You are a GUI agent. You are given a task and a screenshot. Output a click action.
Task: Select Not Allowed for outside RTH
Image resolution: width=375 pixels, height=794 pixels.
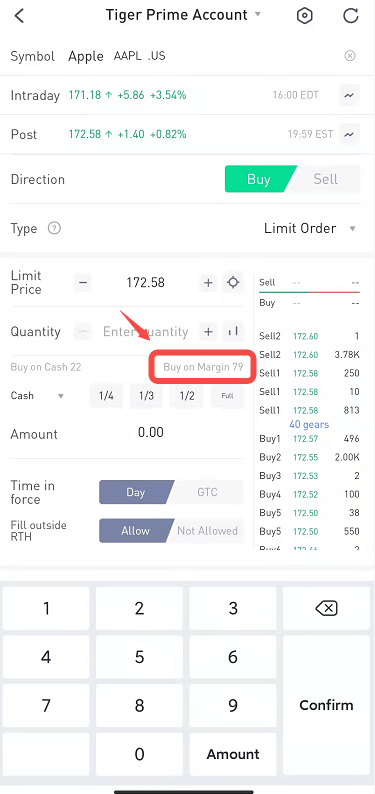click(x=207, y=531)
